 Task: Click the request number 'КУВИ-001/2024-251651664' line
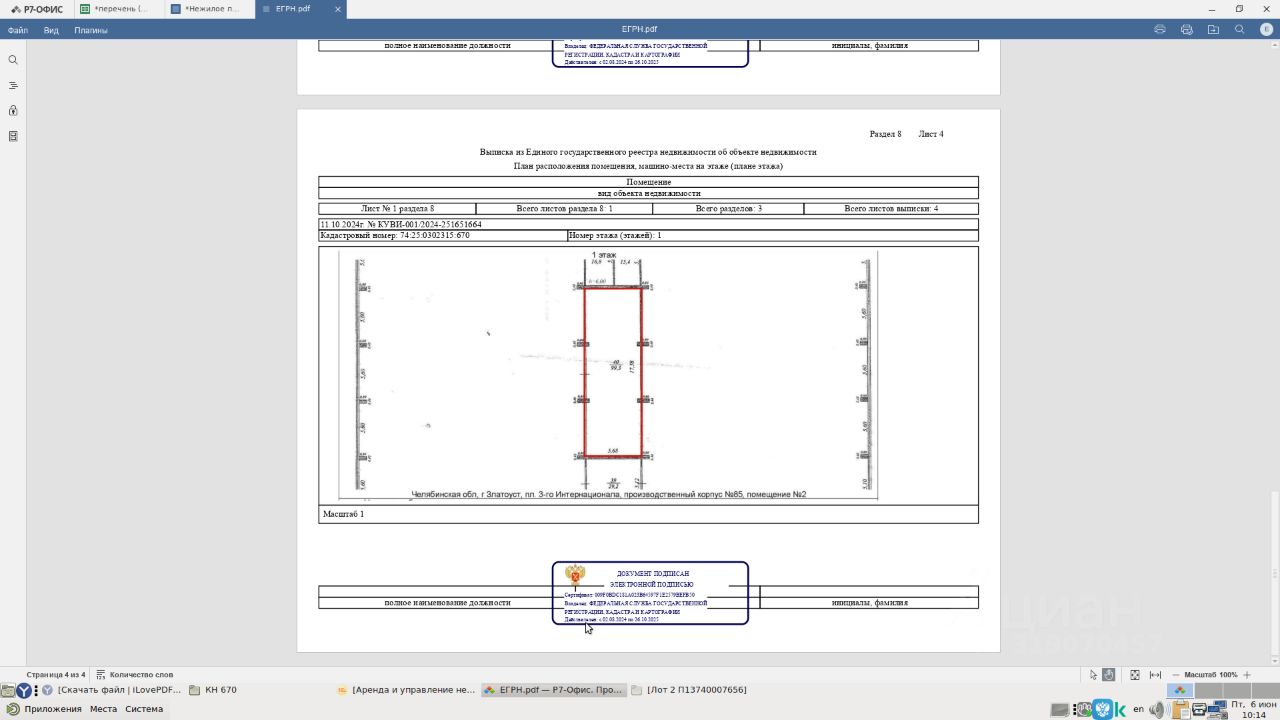[x=648, y=224]
